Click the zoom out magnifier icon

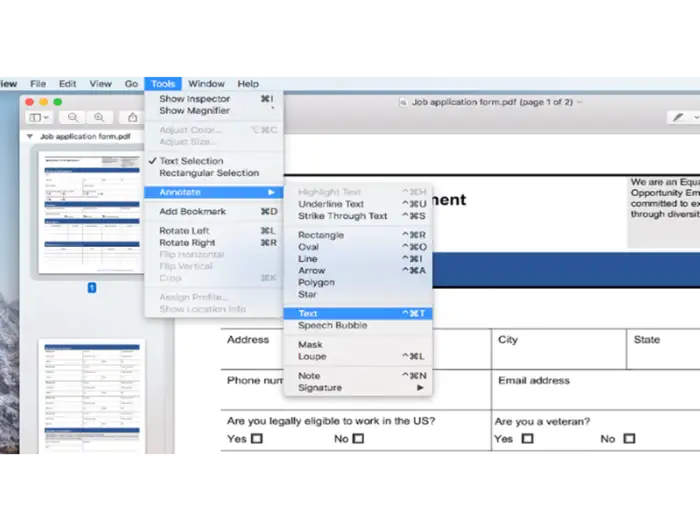74,117
